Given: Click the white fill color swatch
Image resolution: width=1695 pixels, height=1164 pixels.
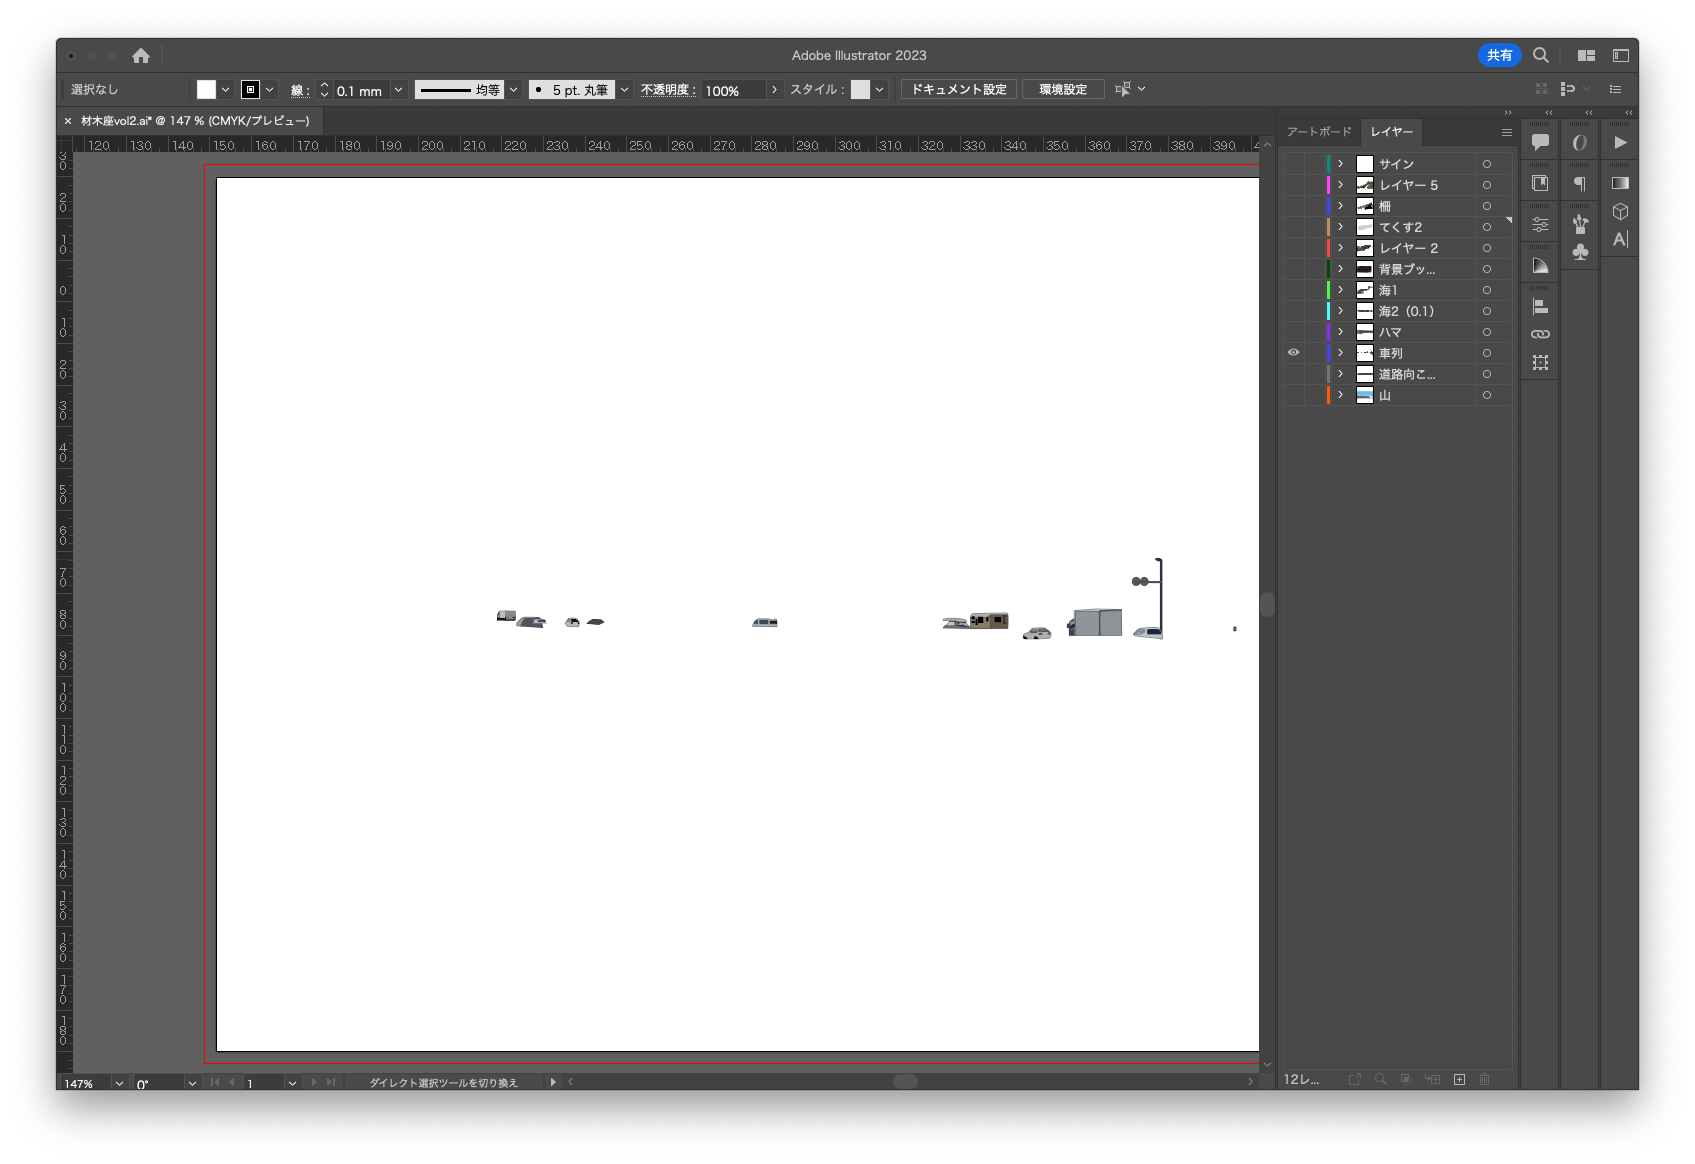Looking at the screenshot, I should [206, 90].
